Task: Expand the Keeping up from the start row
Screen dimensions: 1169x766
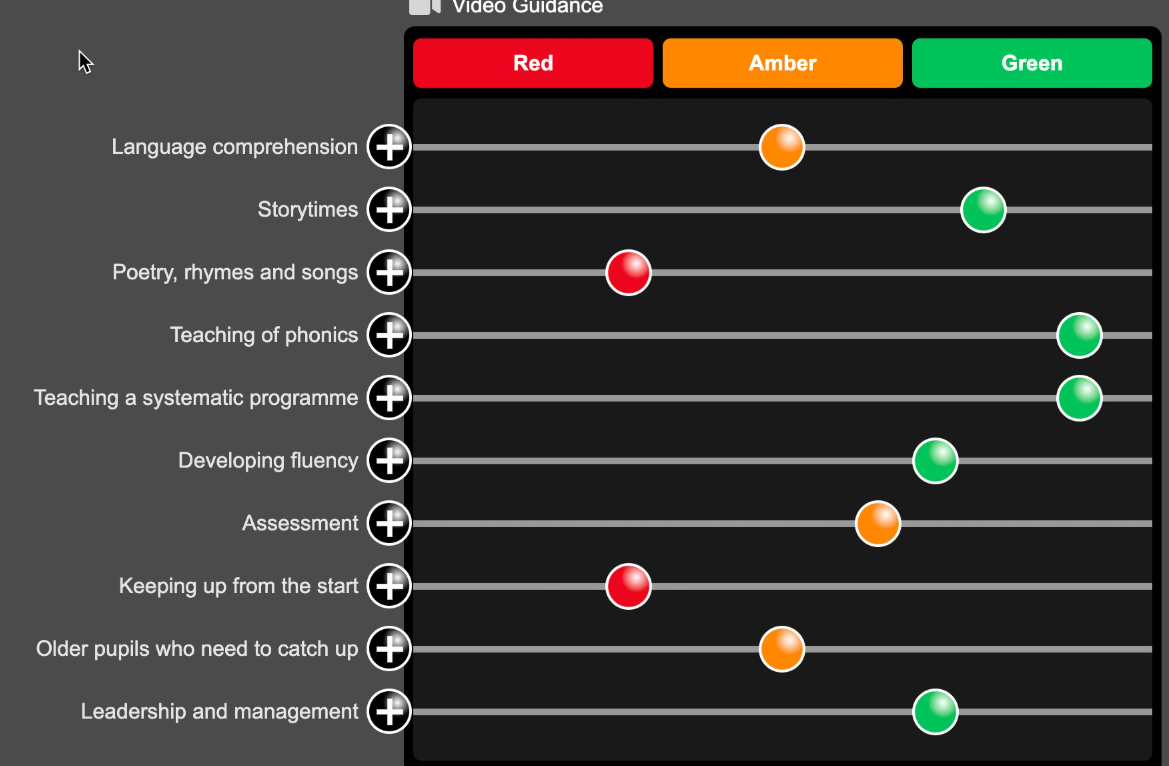Action: coord(389,586)
